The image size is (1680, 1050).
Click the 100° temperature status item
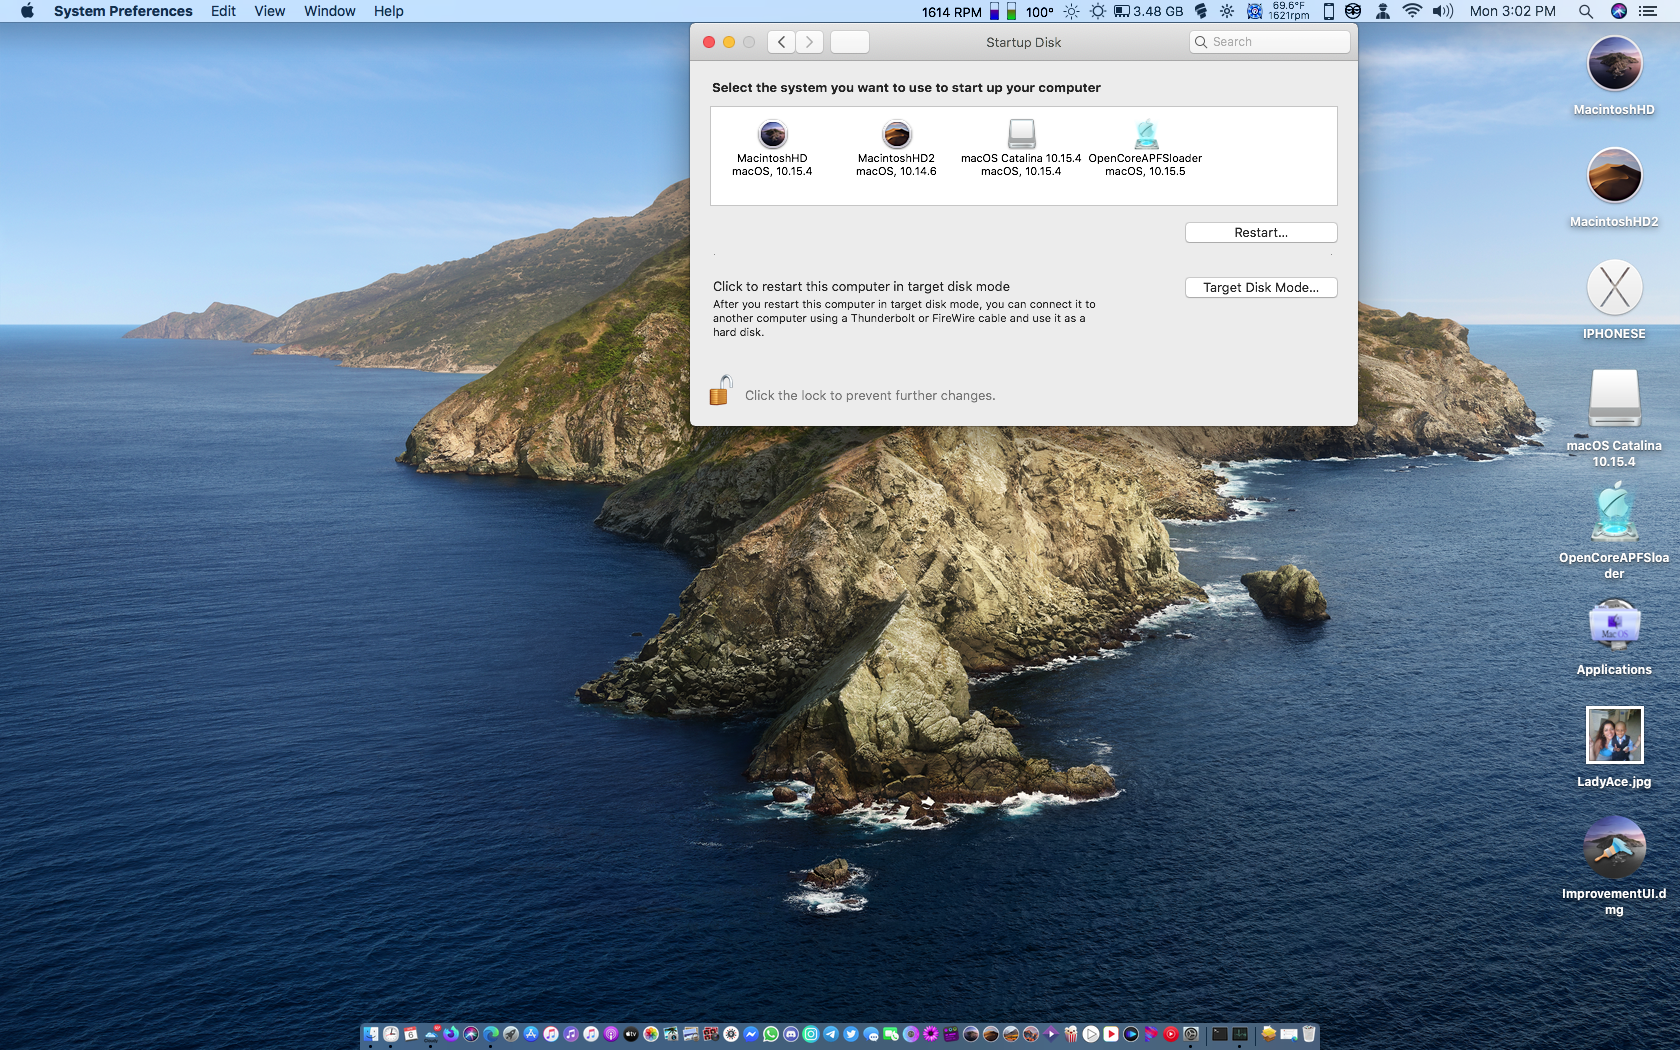[x=1040, y=12]
